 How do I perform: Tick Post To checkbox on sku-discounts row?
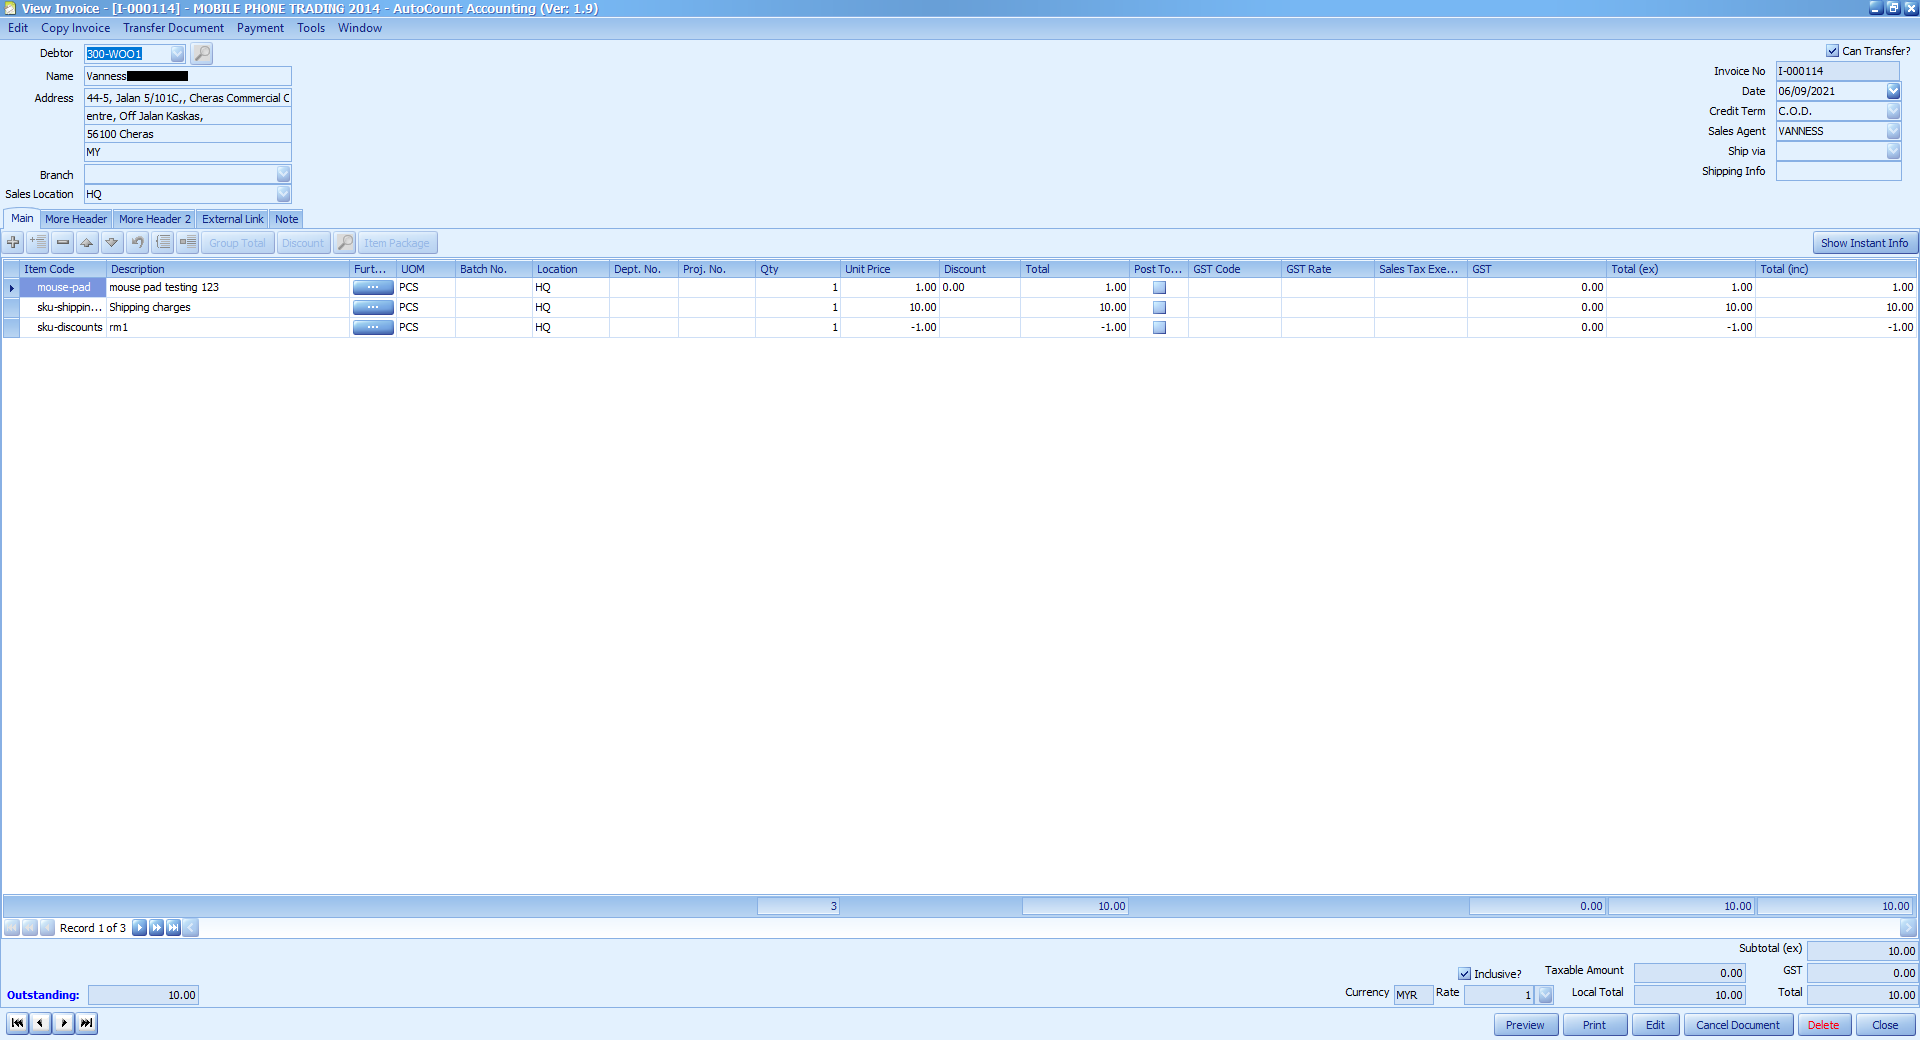(1159, 327)
